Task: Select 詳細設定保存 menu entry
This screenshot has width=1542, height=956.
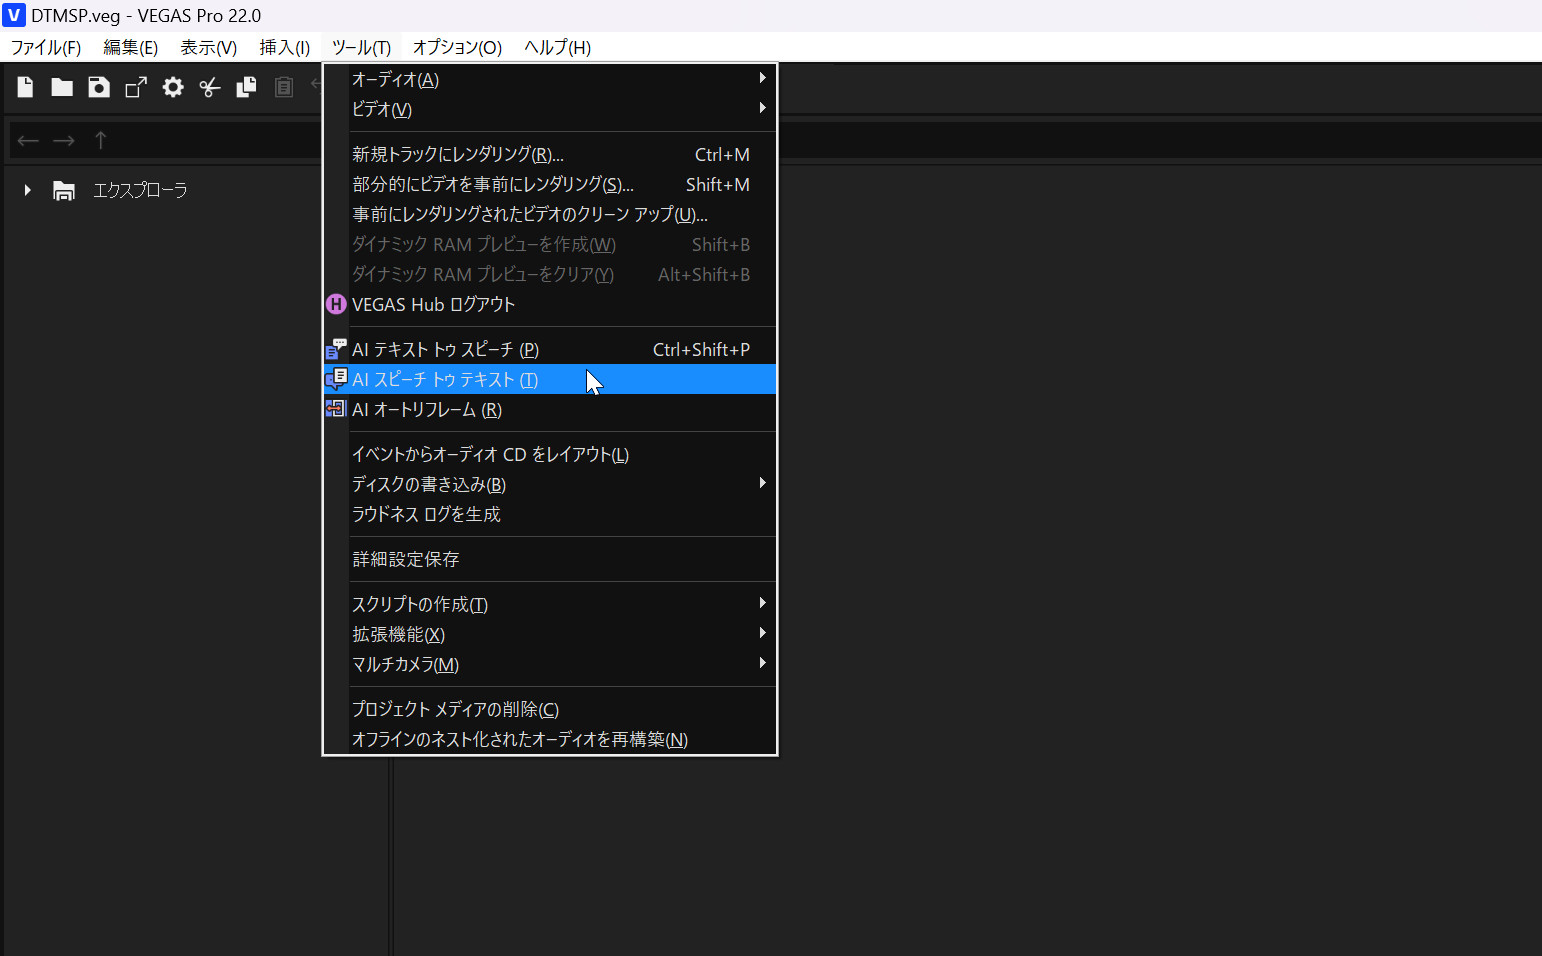Action: tap(550, 559)
